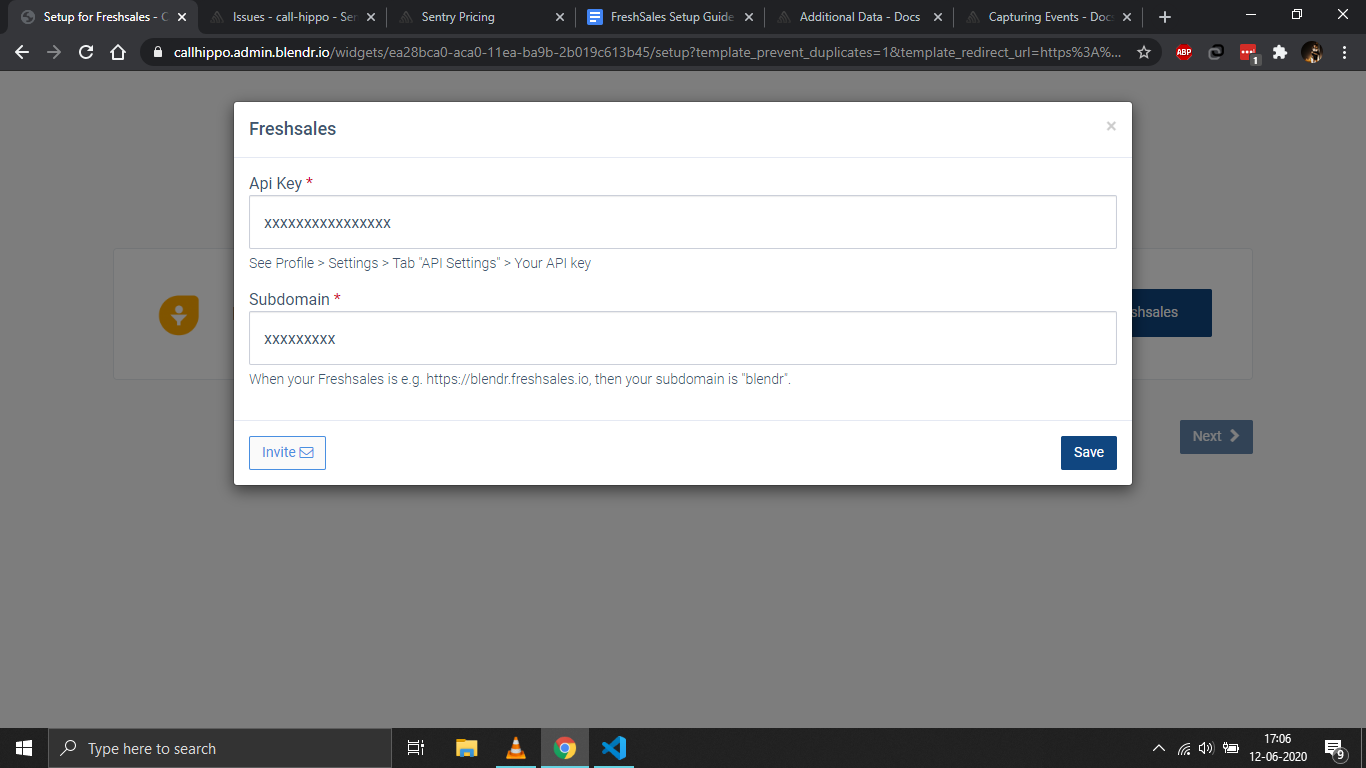
Task: Click the API key help text
Action: 420,263
